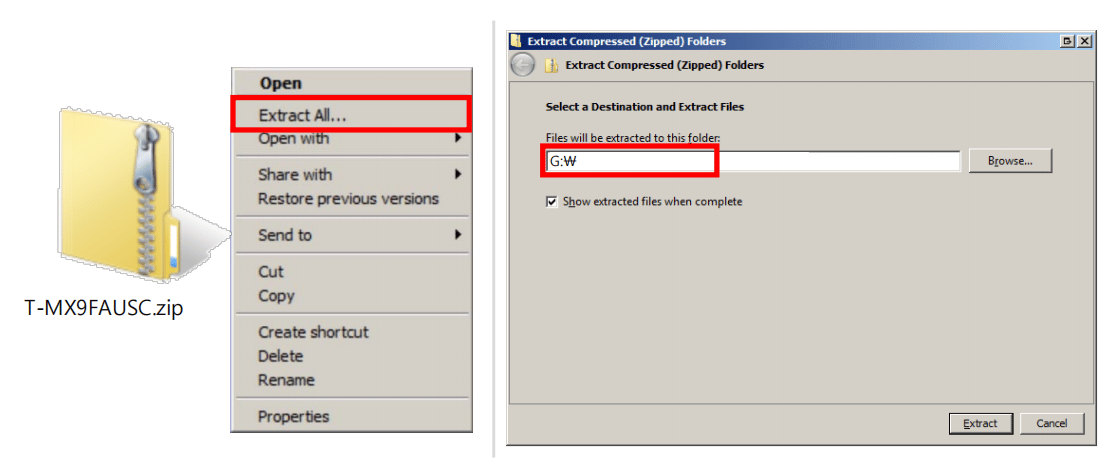Open the Browse button for destination
Screen dimensions: 1115x472
(1010, 161)
